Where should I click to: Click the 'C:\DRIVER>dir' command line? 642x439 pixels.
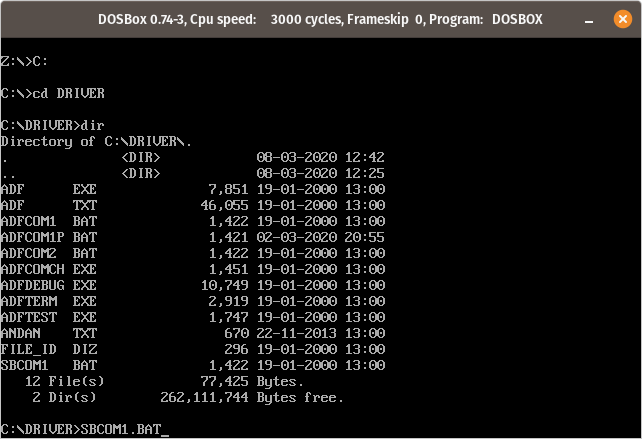pyautogui.click(x=52, y=126)
